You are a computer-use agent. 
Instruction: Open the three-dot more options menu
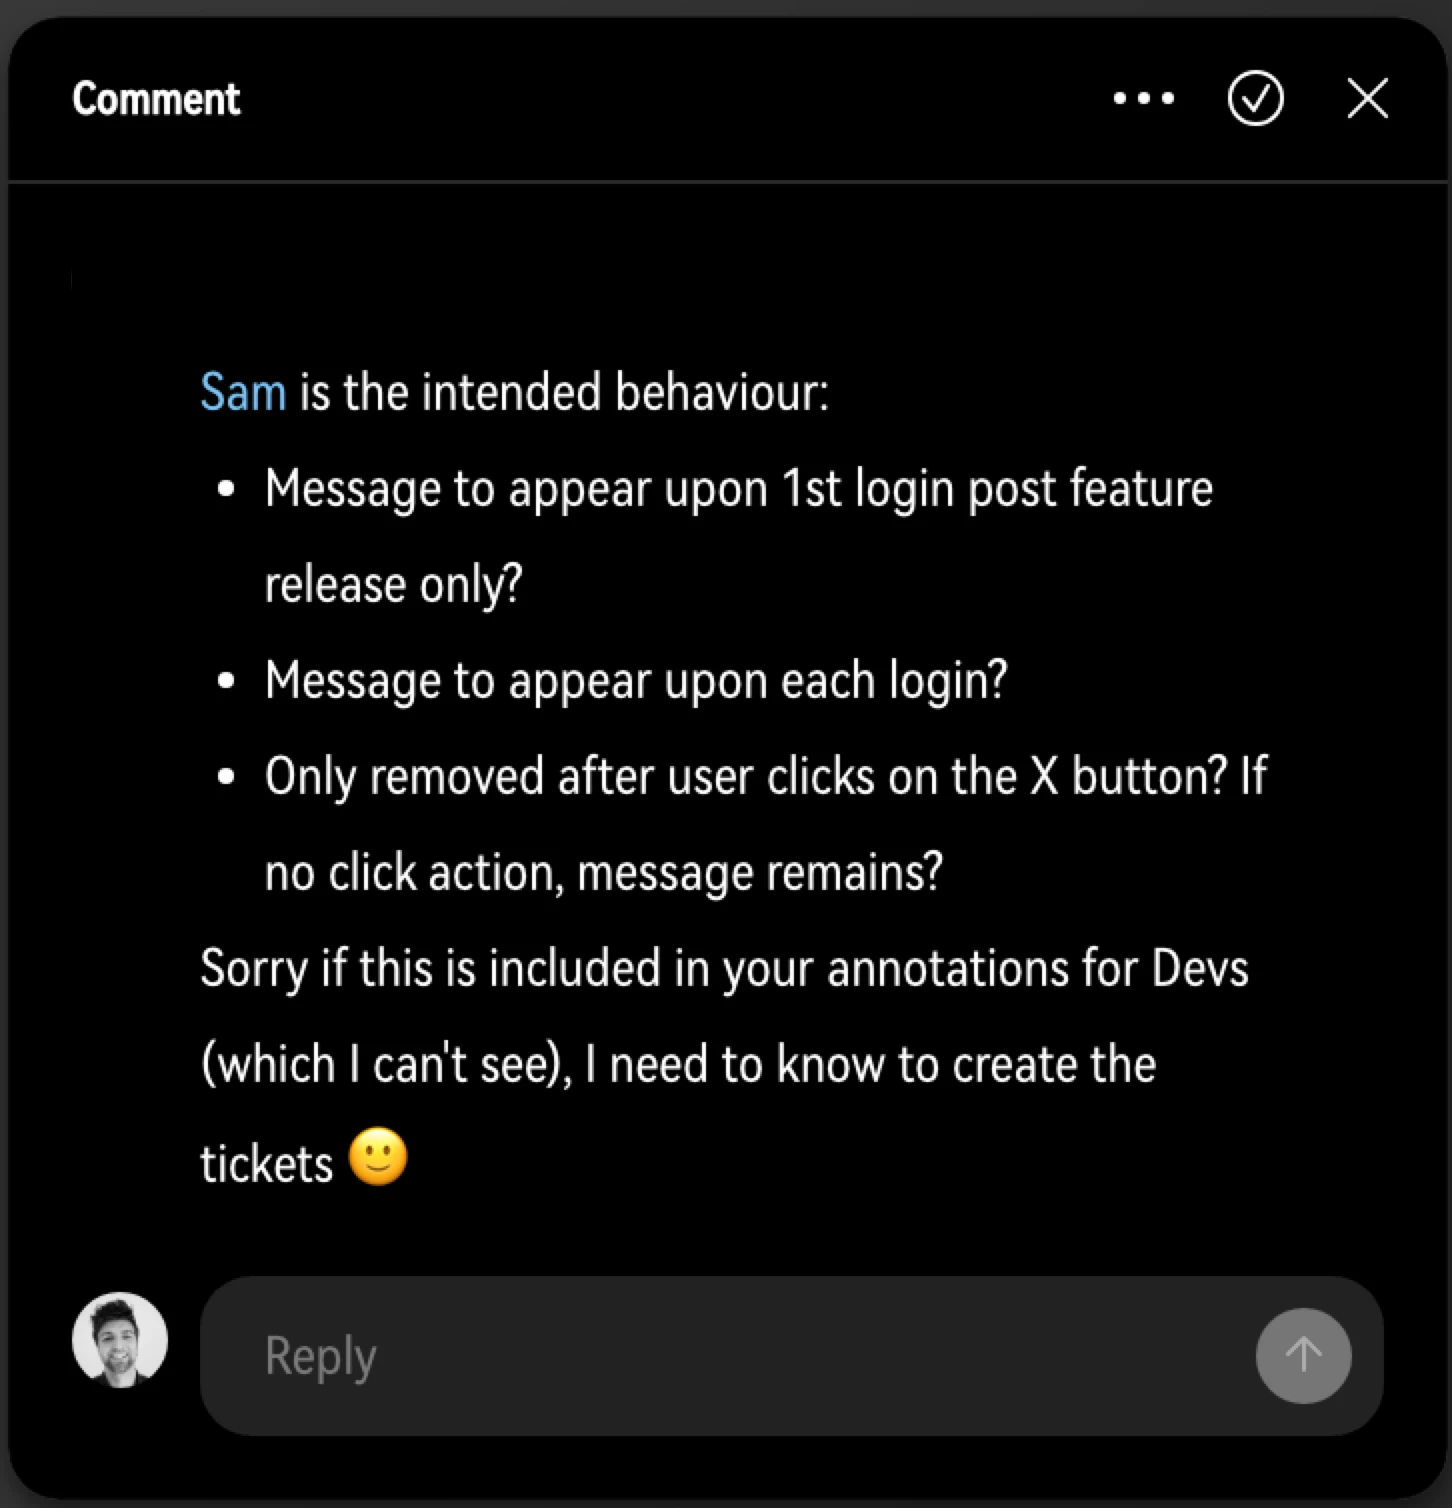pos(1144,99)
